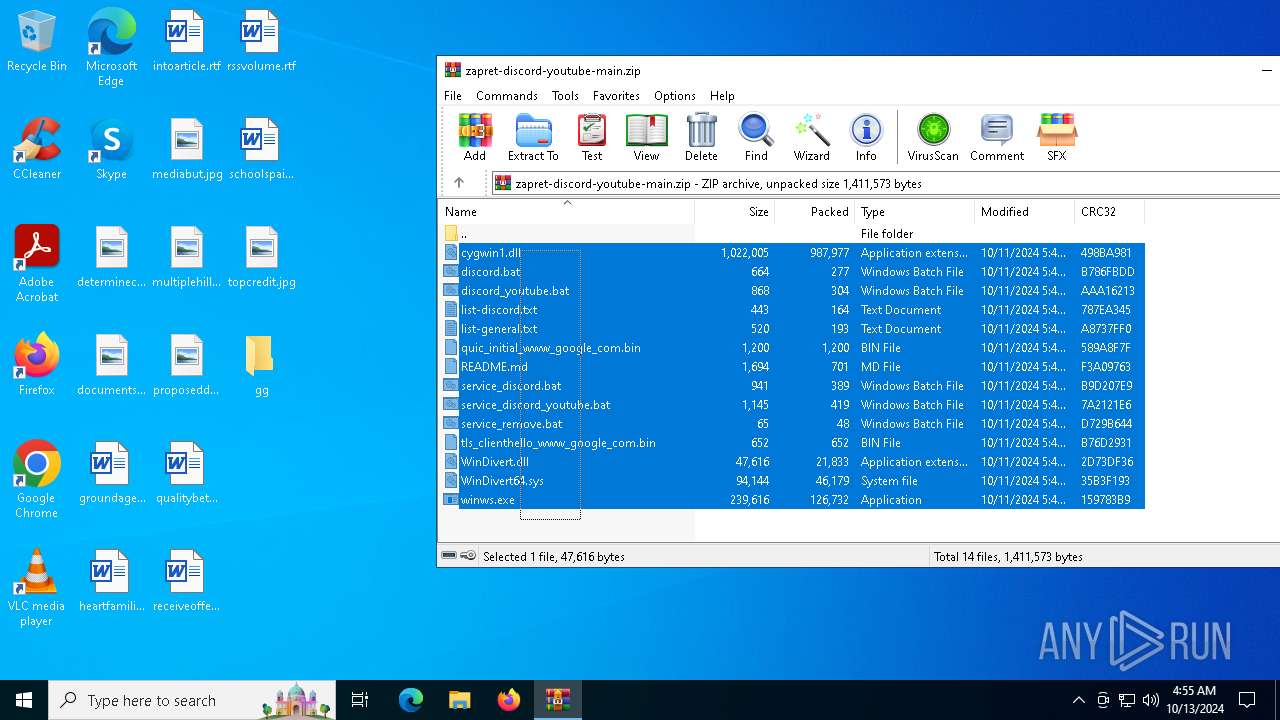Select WinDivert.dll file
The image size is (1280, 720).
(x=792, y=462)
